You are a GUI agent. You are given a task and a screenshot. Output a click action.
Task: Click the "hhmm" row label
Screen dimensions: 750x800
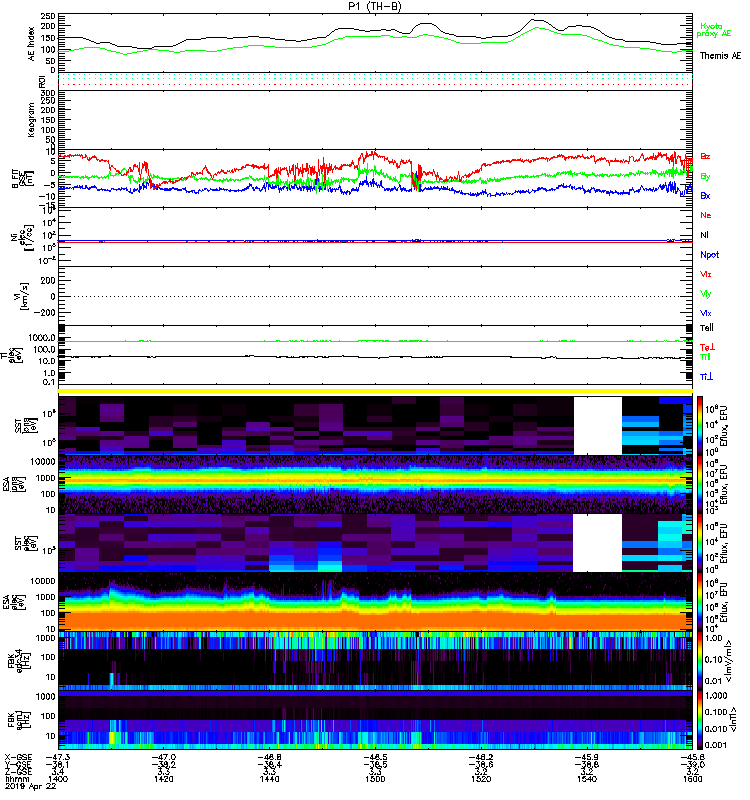(16, 779)
